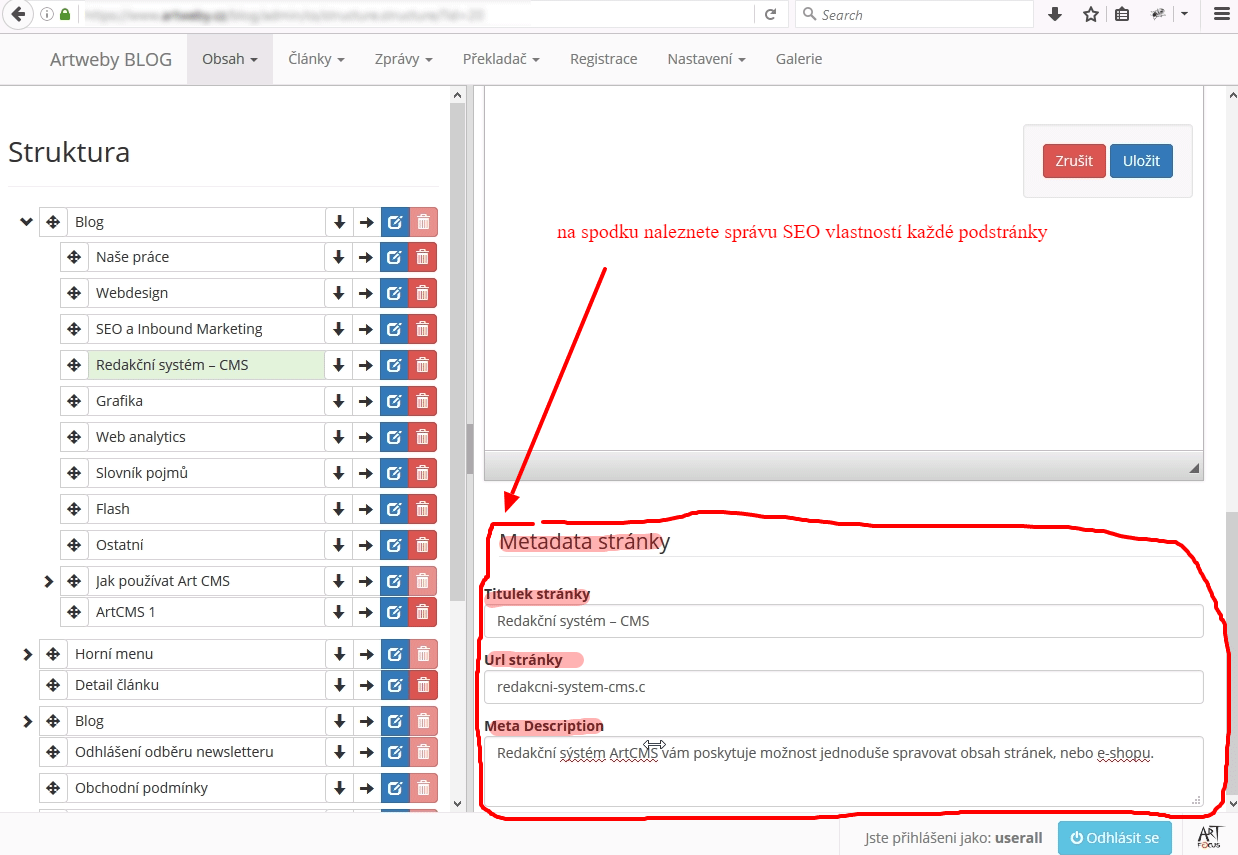Click the Meta Description textarea
The height and width of the screenshot is (855, 1238).
click(x=844, y=771)
